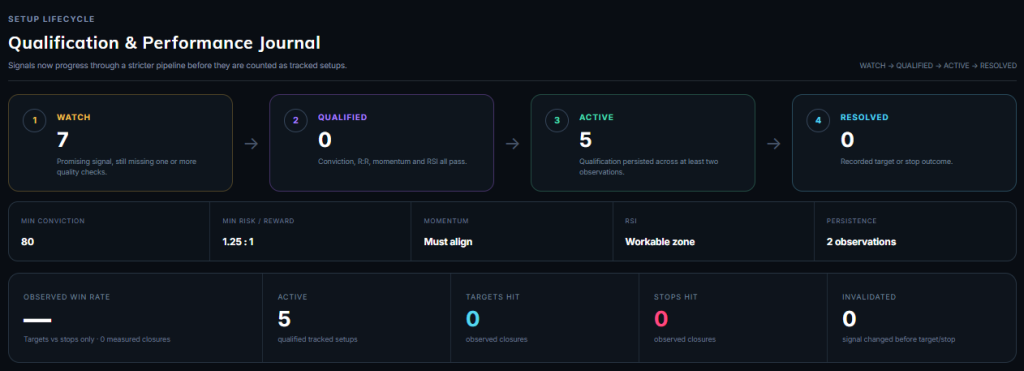This screenshot has height=371, width=1024.
Task: Click the 'PERSISTENCE' label
Action: (x=852, y=221)
